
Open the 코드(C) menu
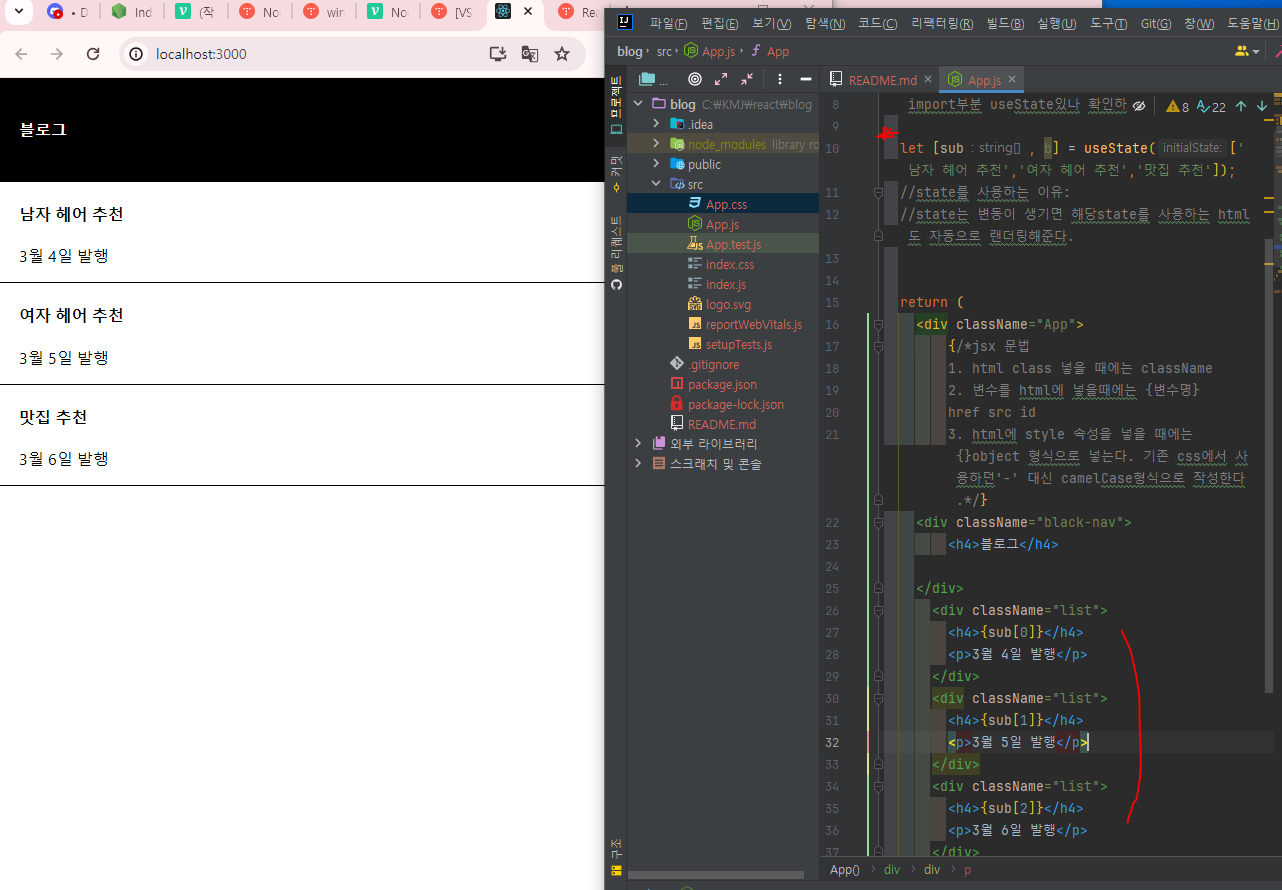pyautogui.click(x=877, y=23)
